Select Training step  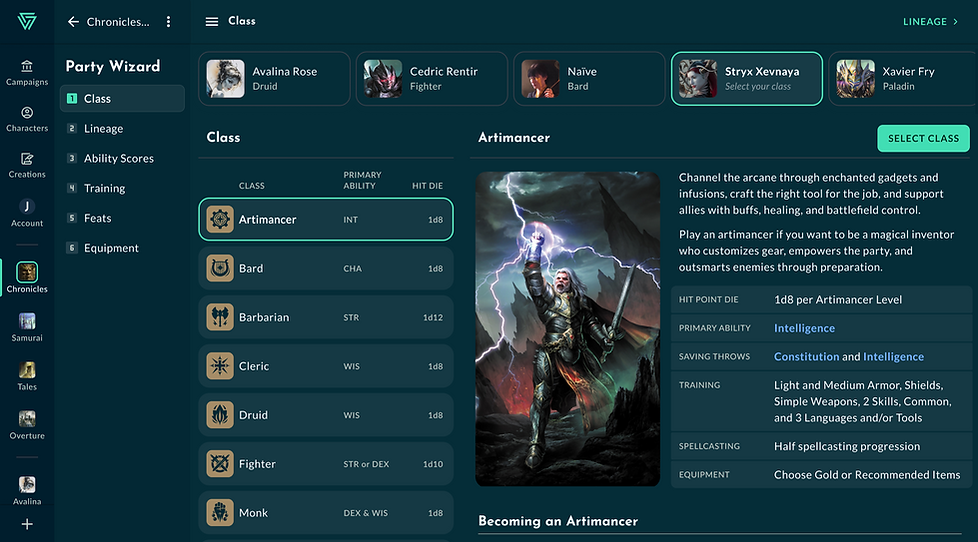tap(122, 188)
